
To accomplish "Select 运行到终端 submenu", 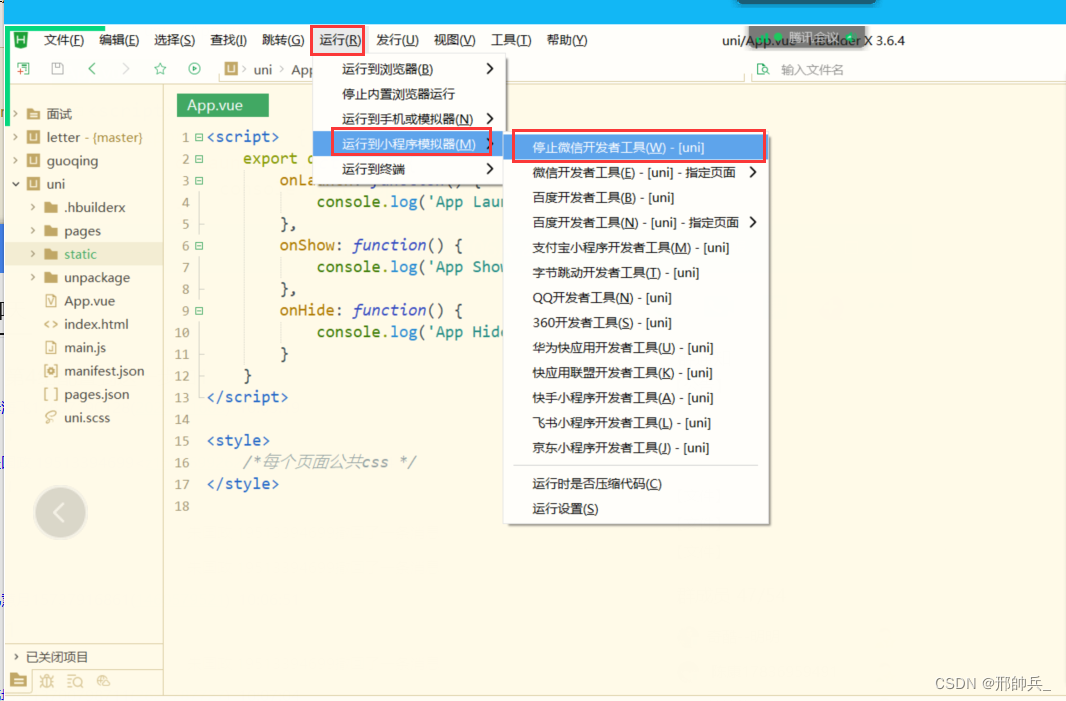I will pos(408,169).
